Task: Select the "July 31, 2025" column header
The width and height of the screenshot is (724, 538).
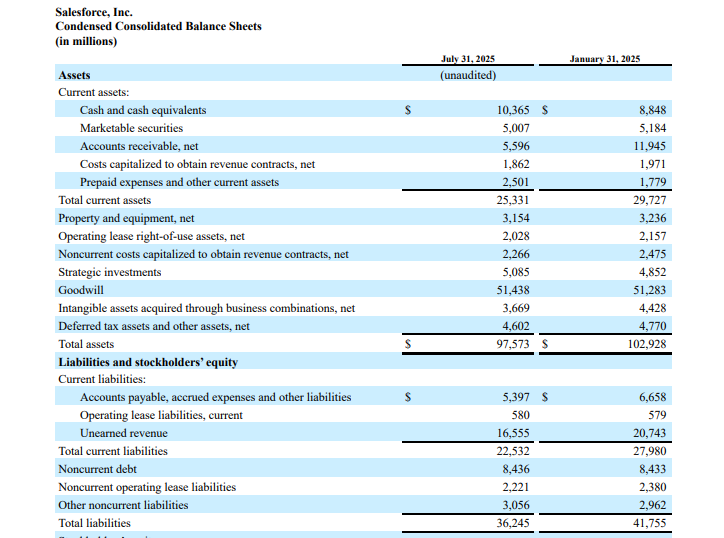Action: [x=467, y=59]
